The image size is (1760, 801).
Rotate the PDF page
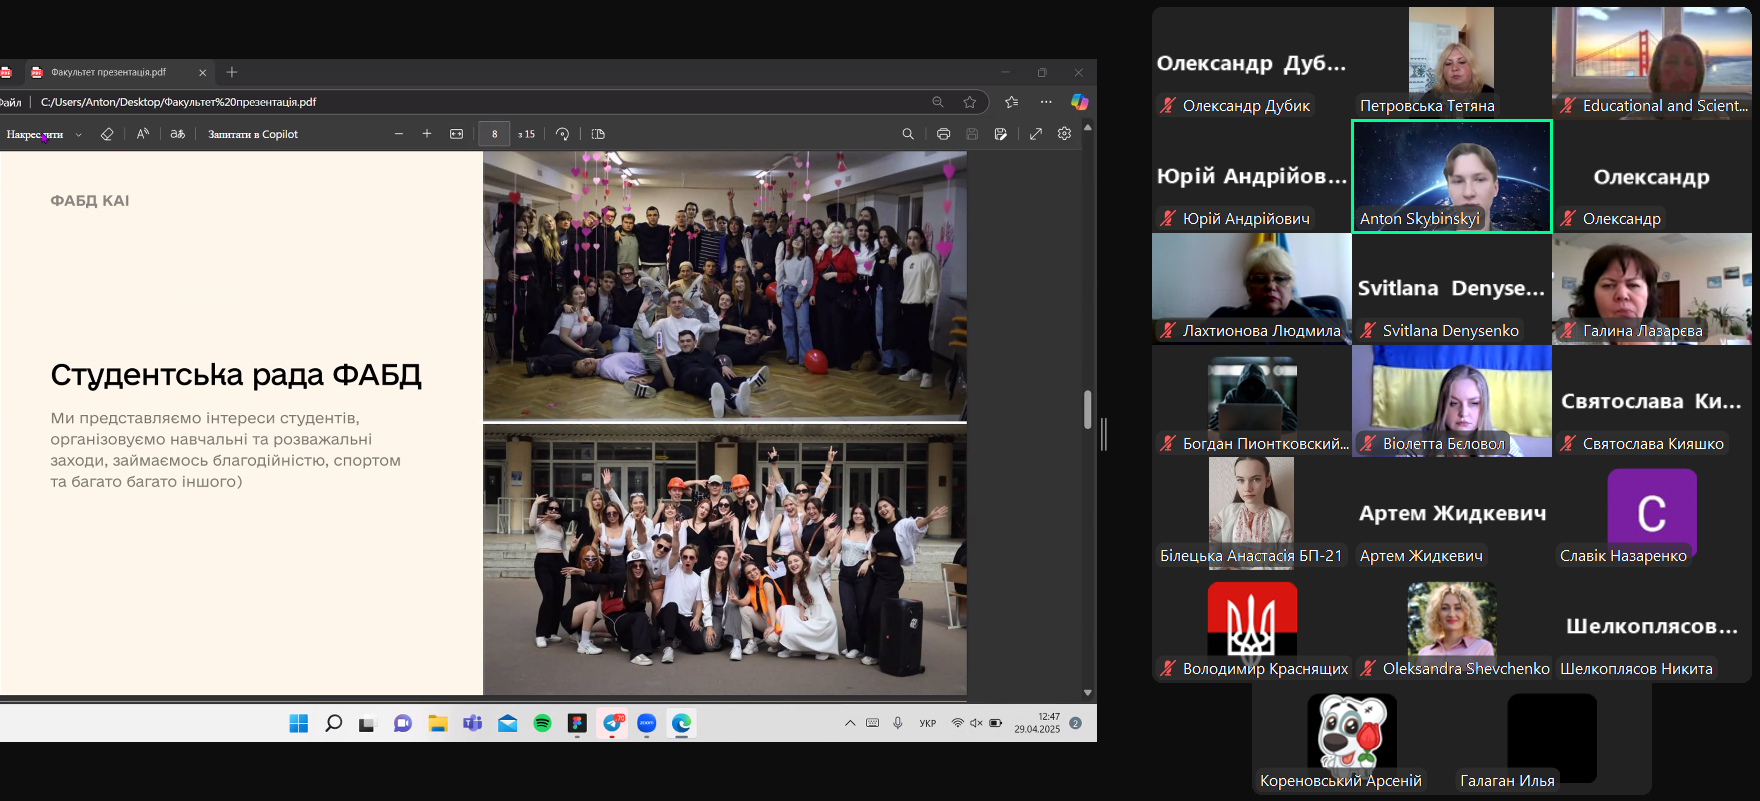point(563,134)
